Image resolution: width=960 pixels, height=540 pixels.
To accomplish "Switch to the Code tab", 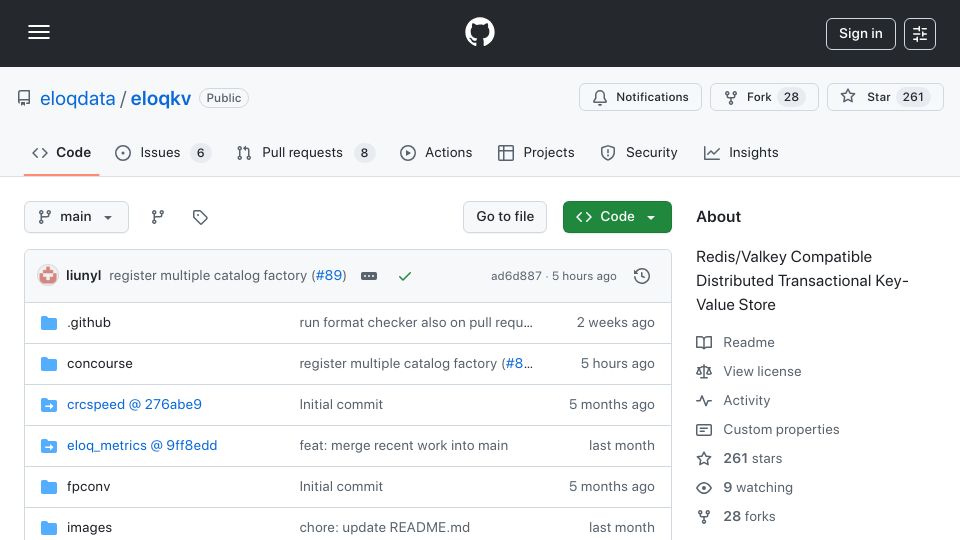I will click(x=61, y=152).
